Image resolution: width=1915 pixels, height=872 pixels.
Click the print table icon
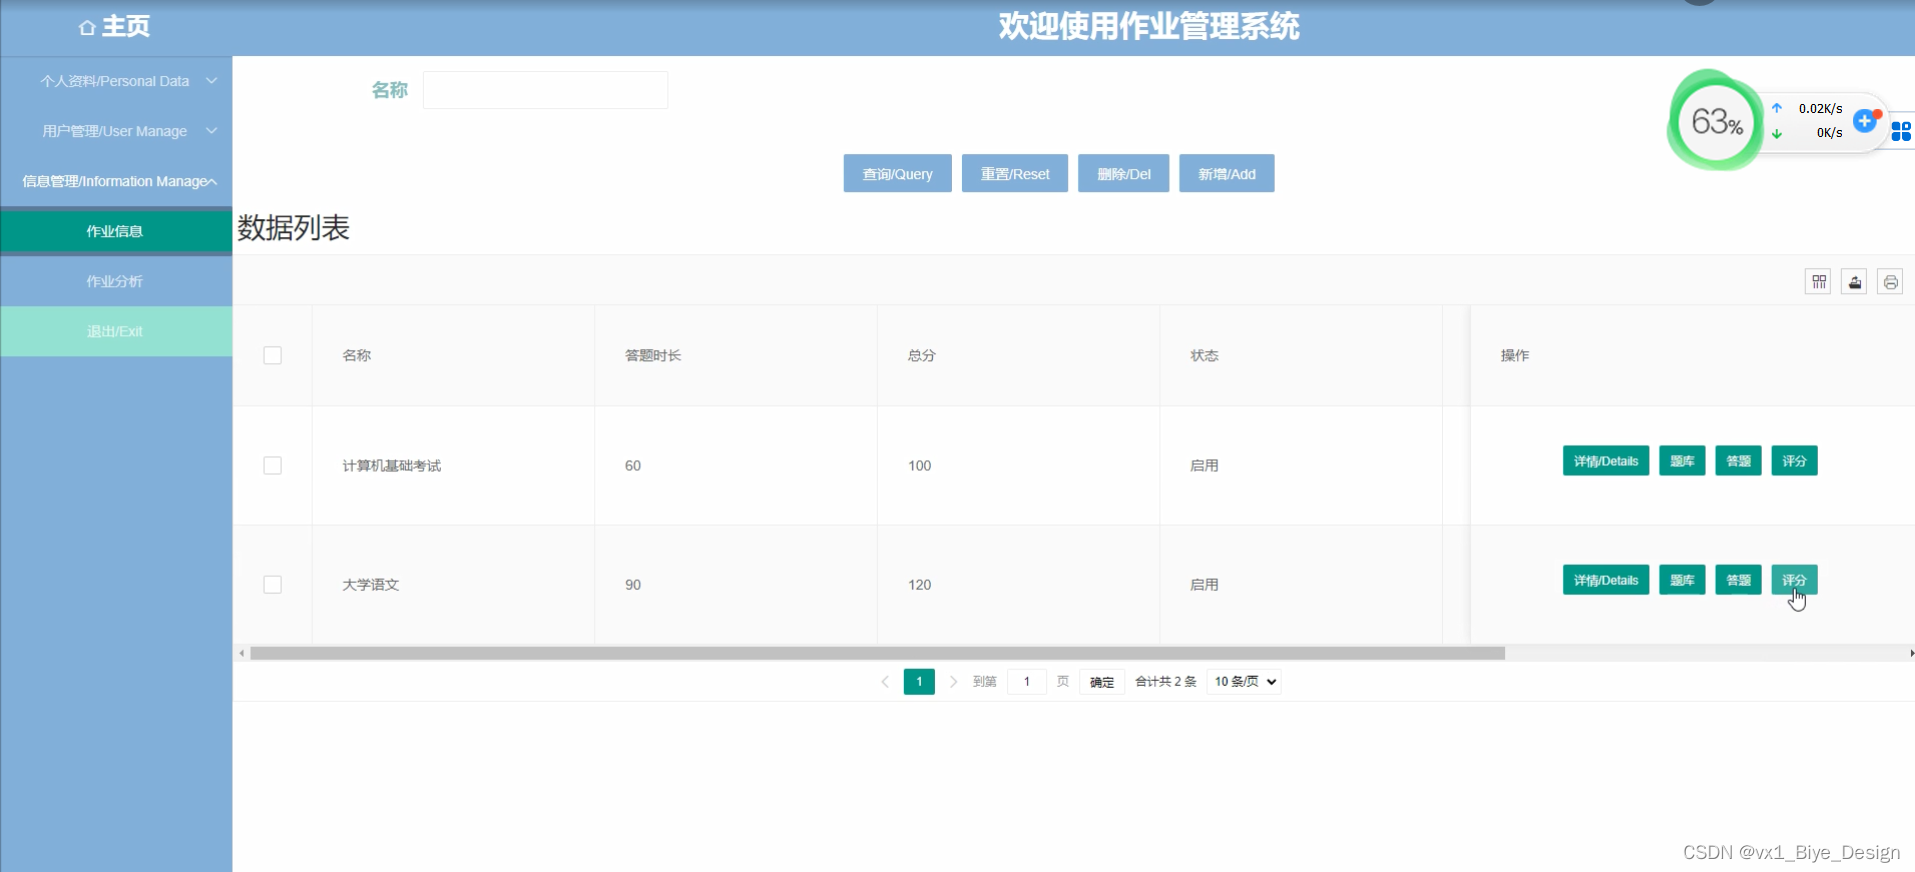1890,282
